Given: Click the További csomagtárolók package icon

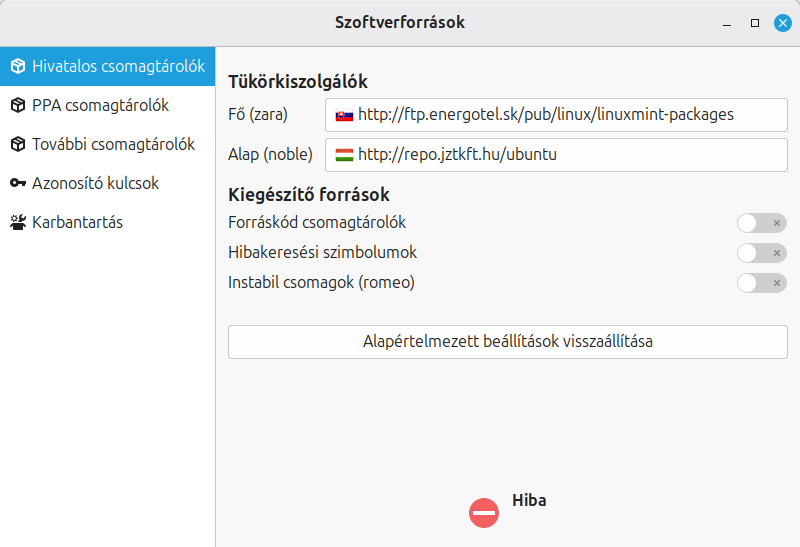Looking at the screenshot, I should click(18, 144).
